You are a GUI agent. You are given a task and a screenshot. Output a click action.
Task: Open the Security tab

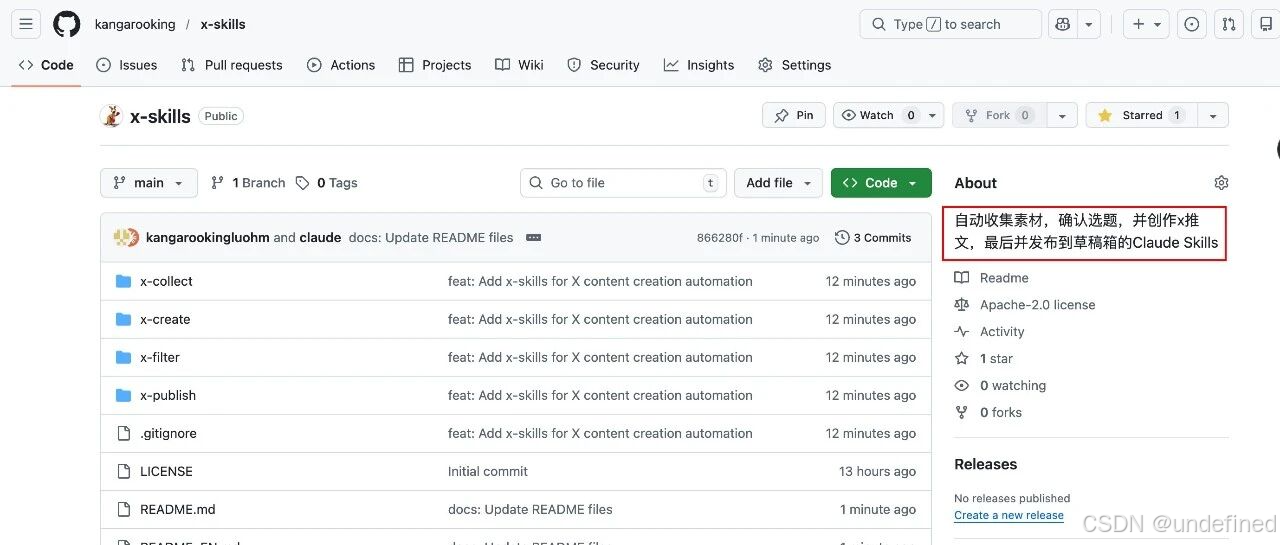[603, 65]
